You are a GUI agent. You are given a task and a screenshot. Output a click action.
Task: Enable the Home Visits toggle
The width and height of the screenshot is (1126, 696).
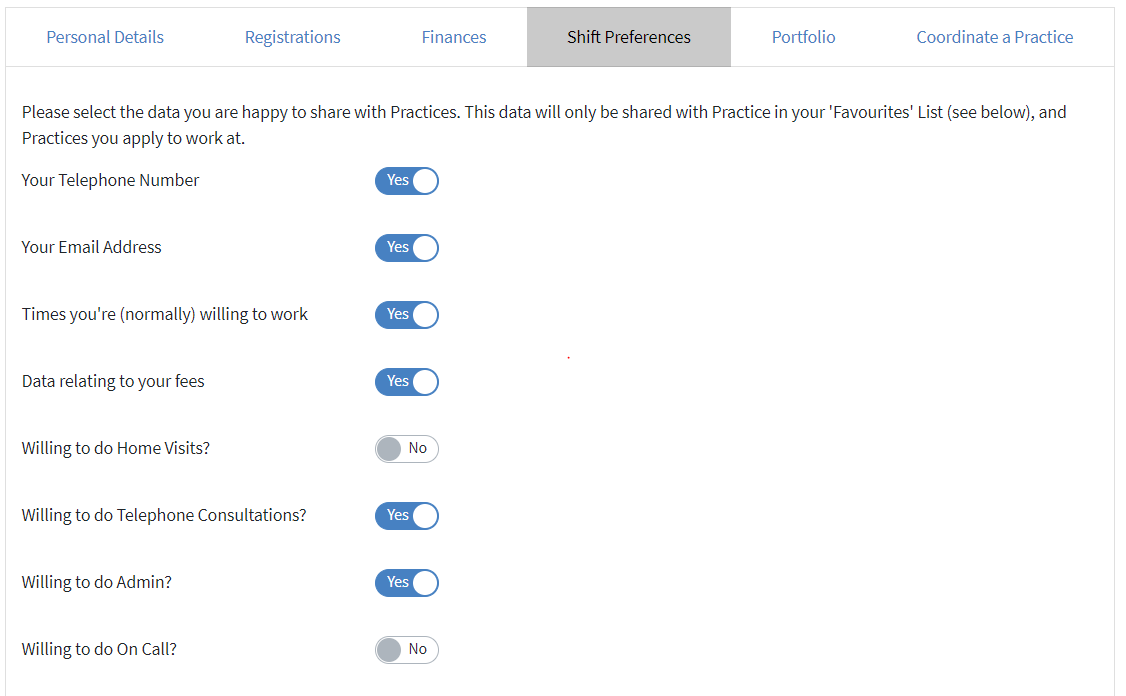click(x=407, y=449)
